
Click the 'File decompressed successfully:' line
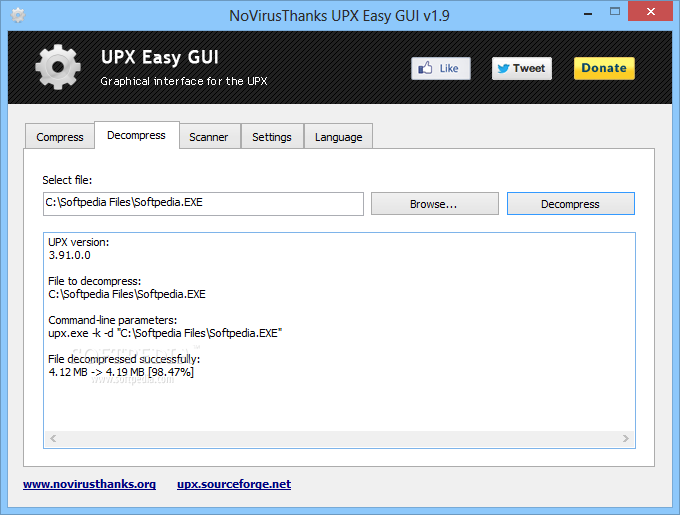coord(124,359)
